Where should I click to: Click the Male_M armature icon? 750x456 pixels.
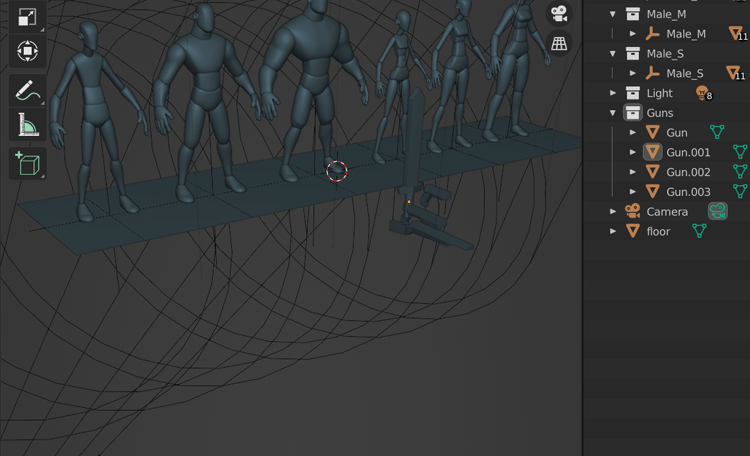point(652,34)
